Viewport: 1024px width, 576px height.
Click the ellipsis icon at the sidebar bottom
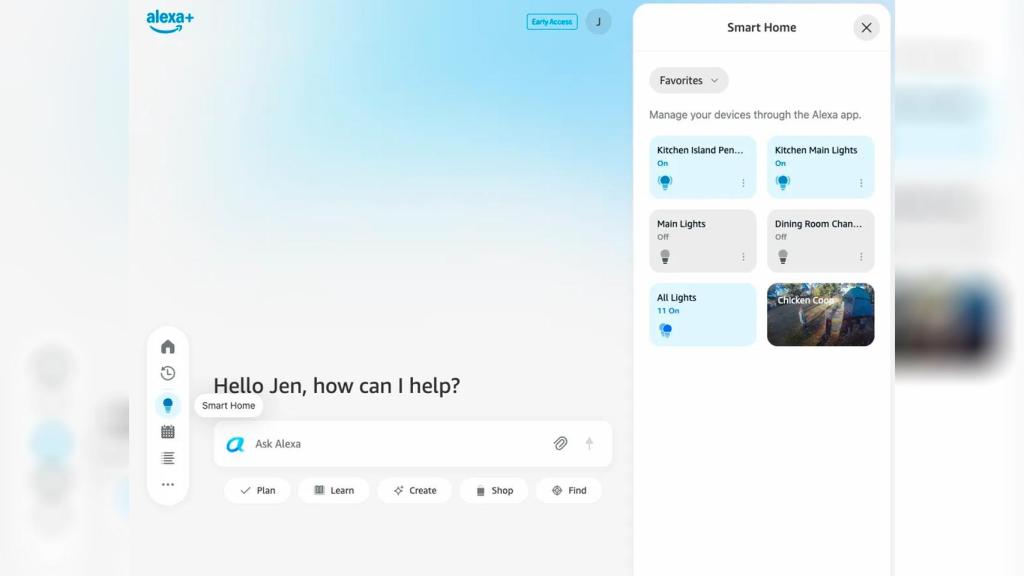[168, 484]
